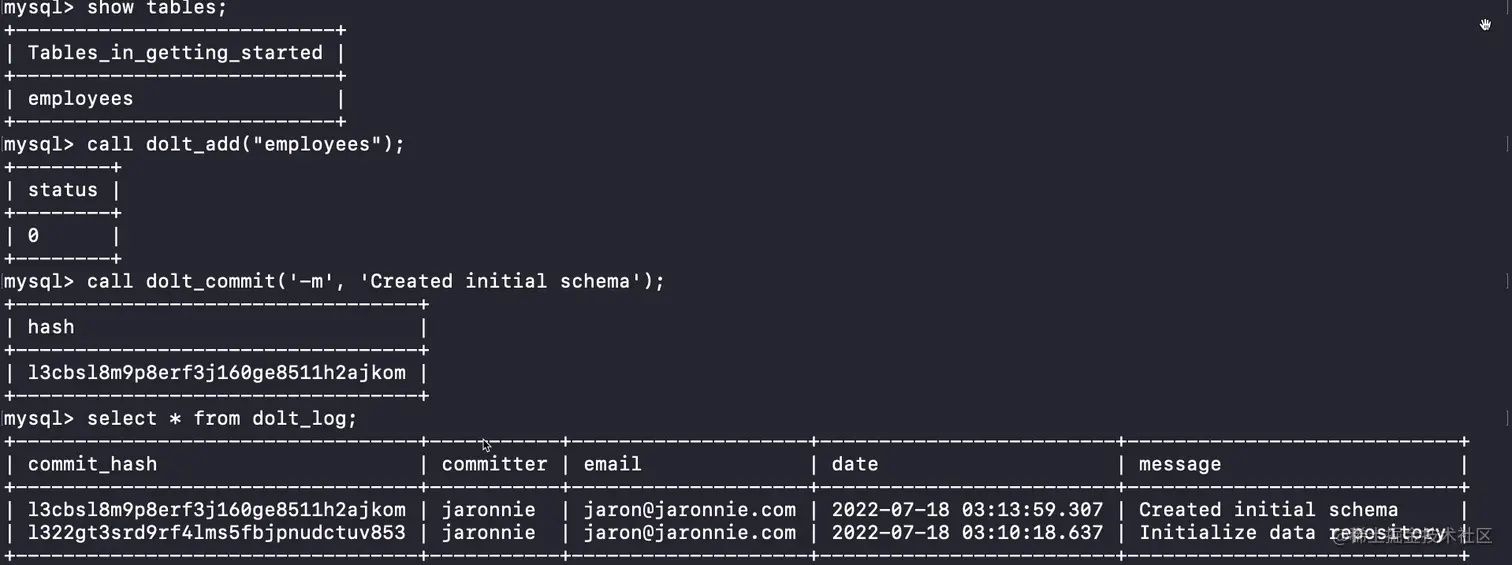Viewport: 1512px width, 565px height.
Task: Click the 'status' column header
Action: click(x=62, y=190)
